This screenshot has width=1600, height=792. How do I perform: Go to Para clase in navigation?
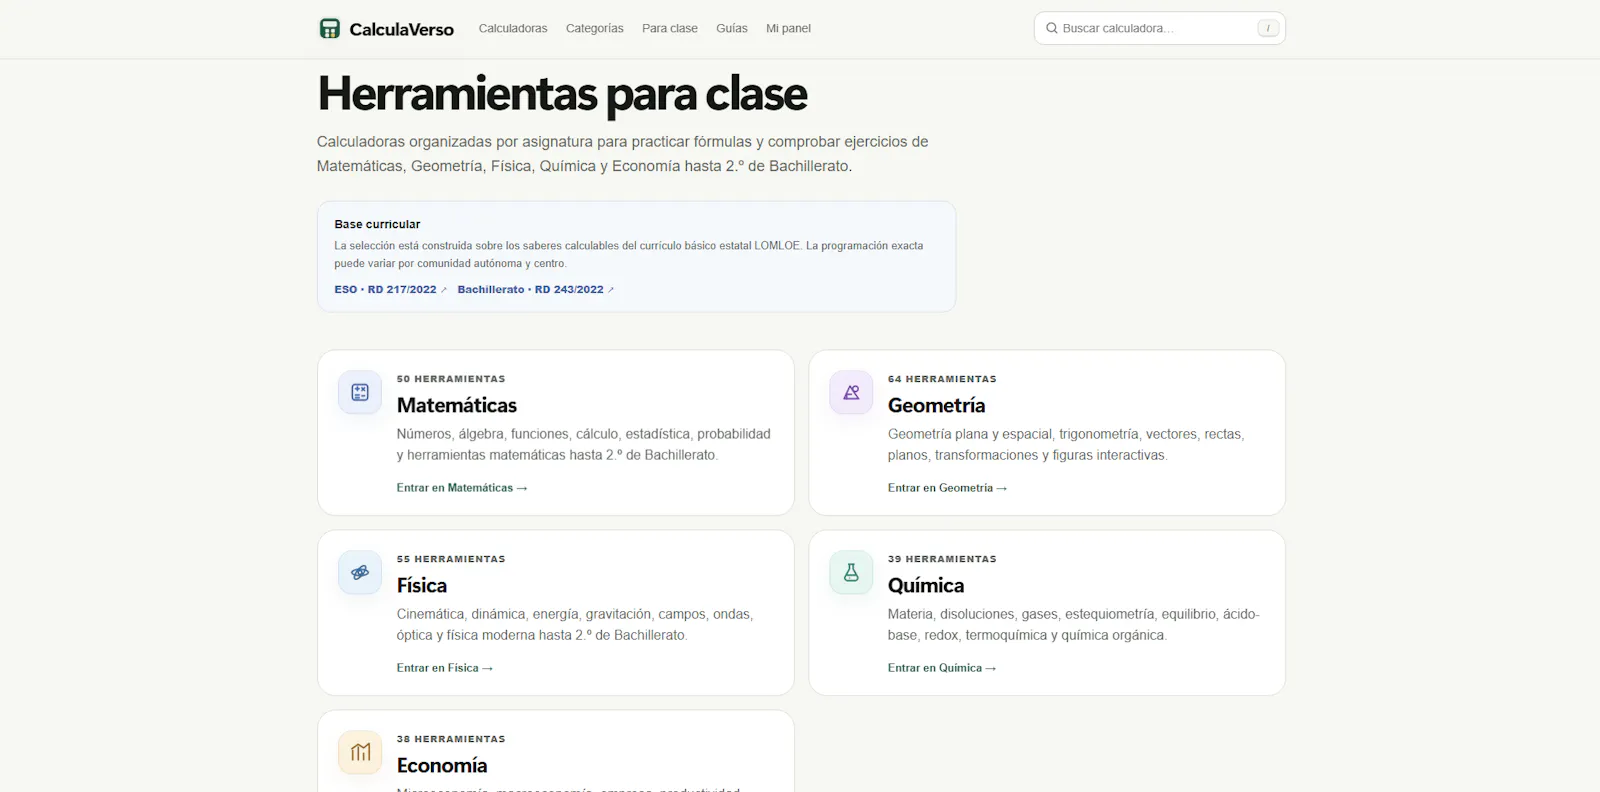(x=670, y=28)
